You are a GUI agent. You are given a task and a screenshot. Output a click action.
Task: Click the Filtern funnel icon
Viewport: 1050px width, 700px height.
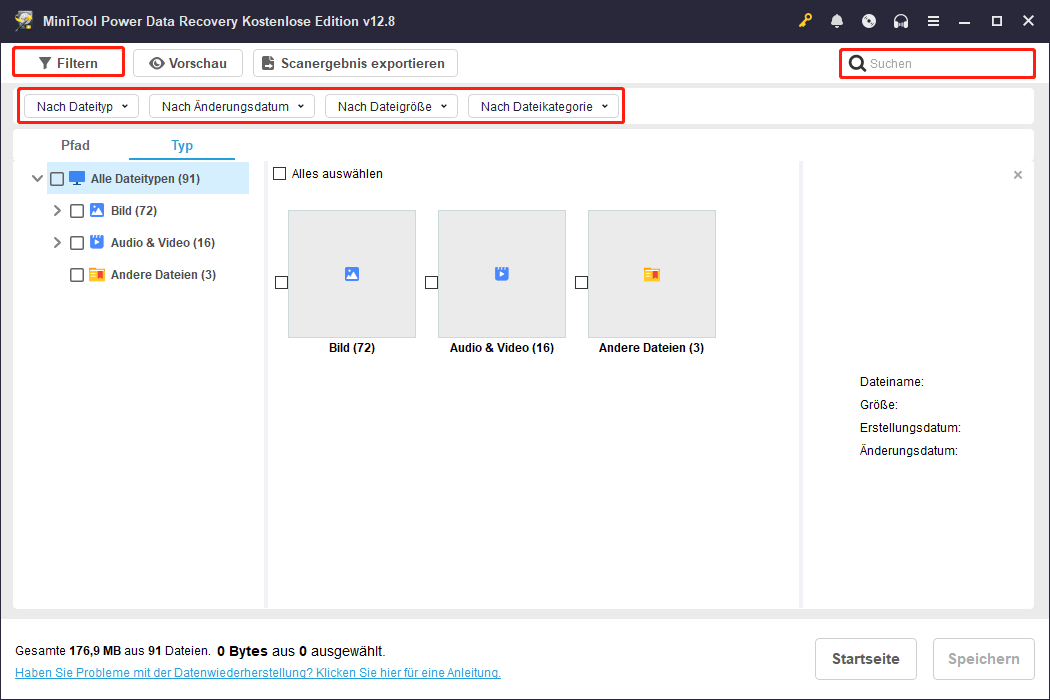(x=48, y=62)
